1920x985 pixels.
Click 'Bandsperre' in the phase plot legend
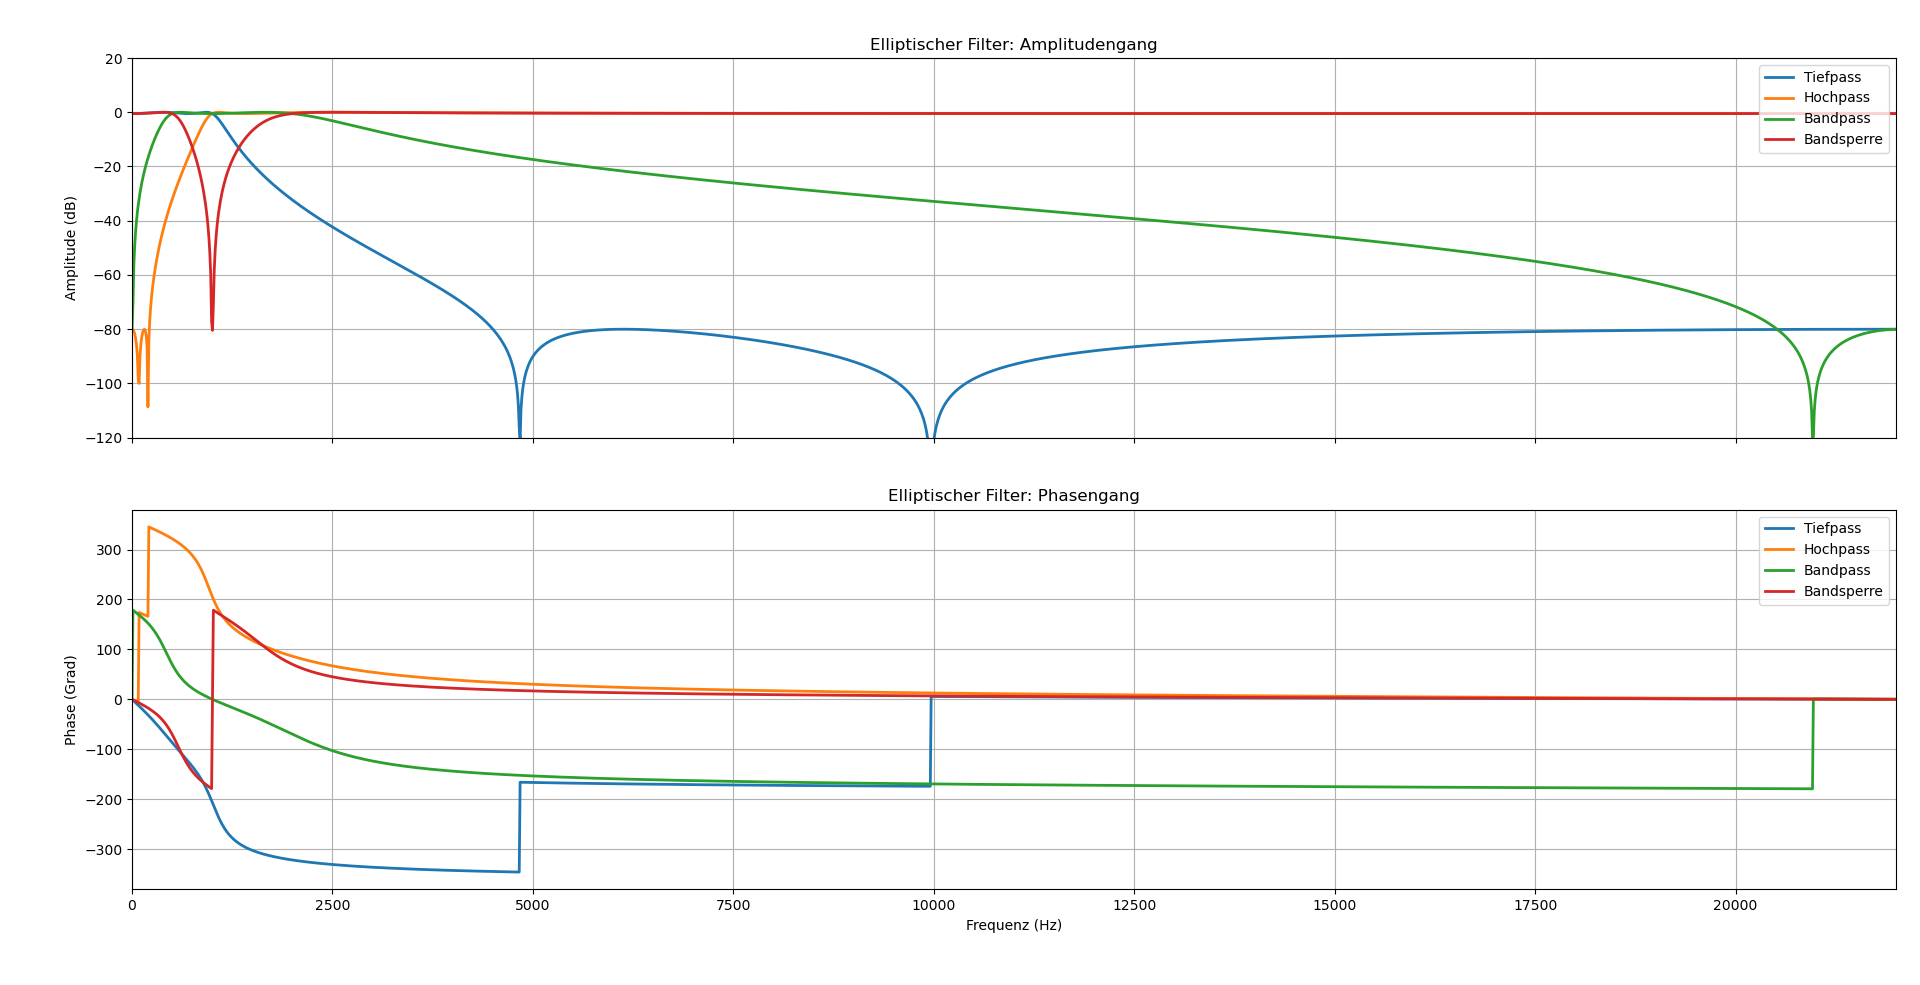pyautogui.click(x=1843, y=592)
